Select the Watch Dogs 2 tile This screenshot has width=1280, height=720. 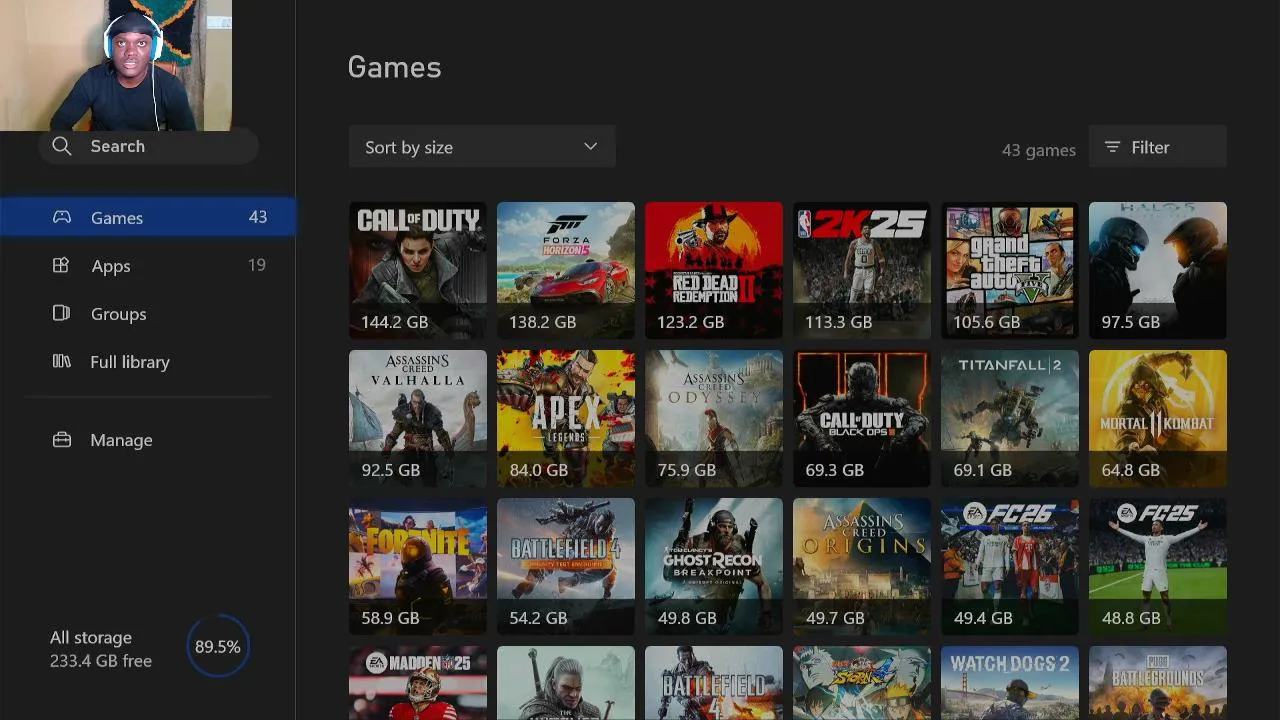click(1010, 683)
